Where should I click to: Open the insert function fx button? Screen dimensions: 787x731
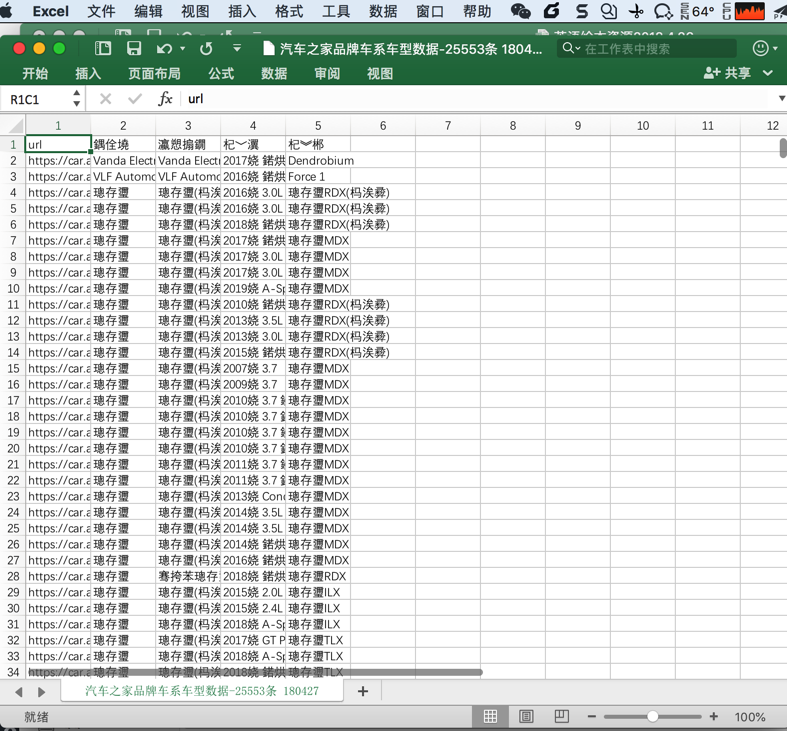[165, 99]
